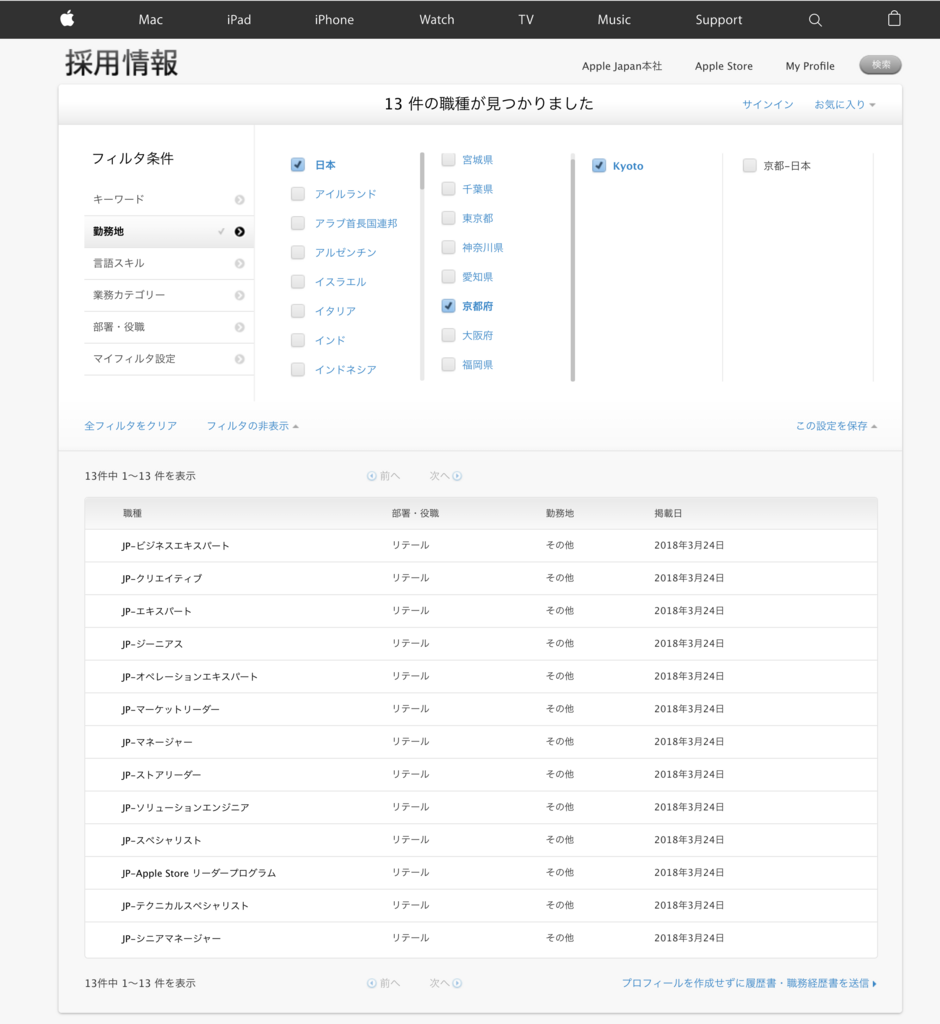Open the お気に入り dropdown
The width and height of the screenshot is (940, 1024).
pos(845,104)
